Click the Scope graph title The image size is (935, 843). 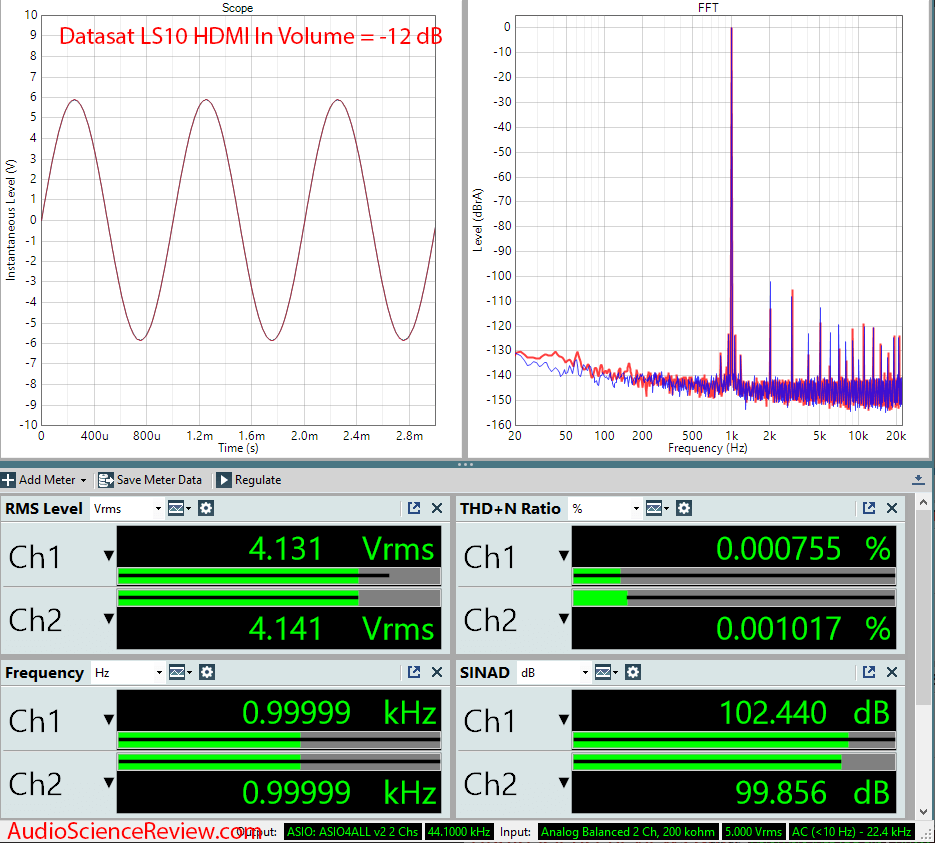[237, 8]
